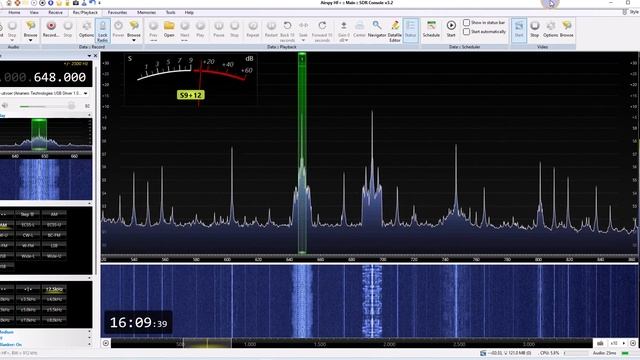Image resolution: width=640 pixels, height=360 pixels.
Task: Launch the Datafile Editor
Action: point(395,31)
